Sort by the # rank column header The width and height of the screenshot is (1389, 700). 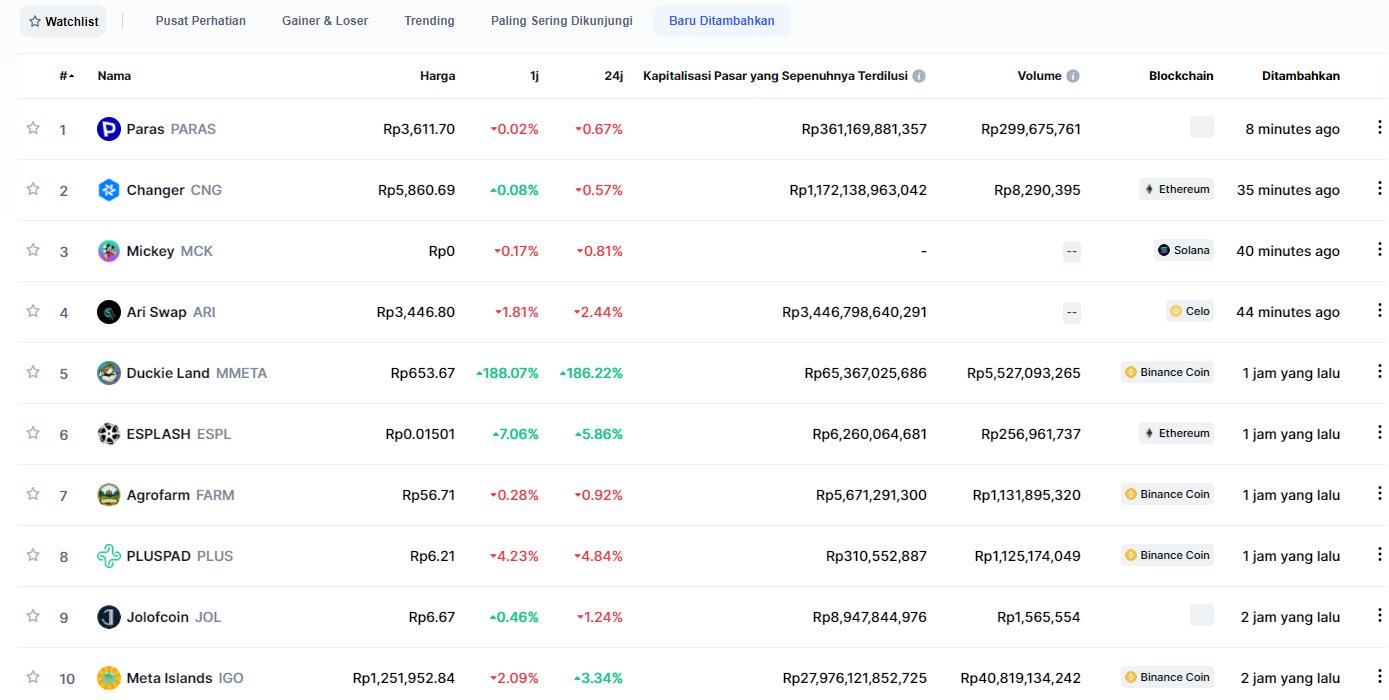pos(67,76)
